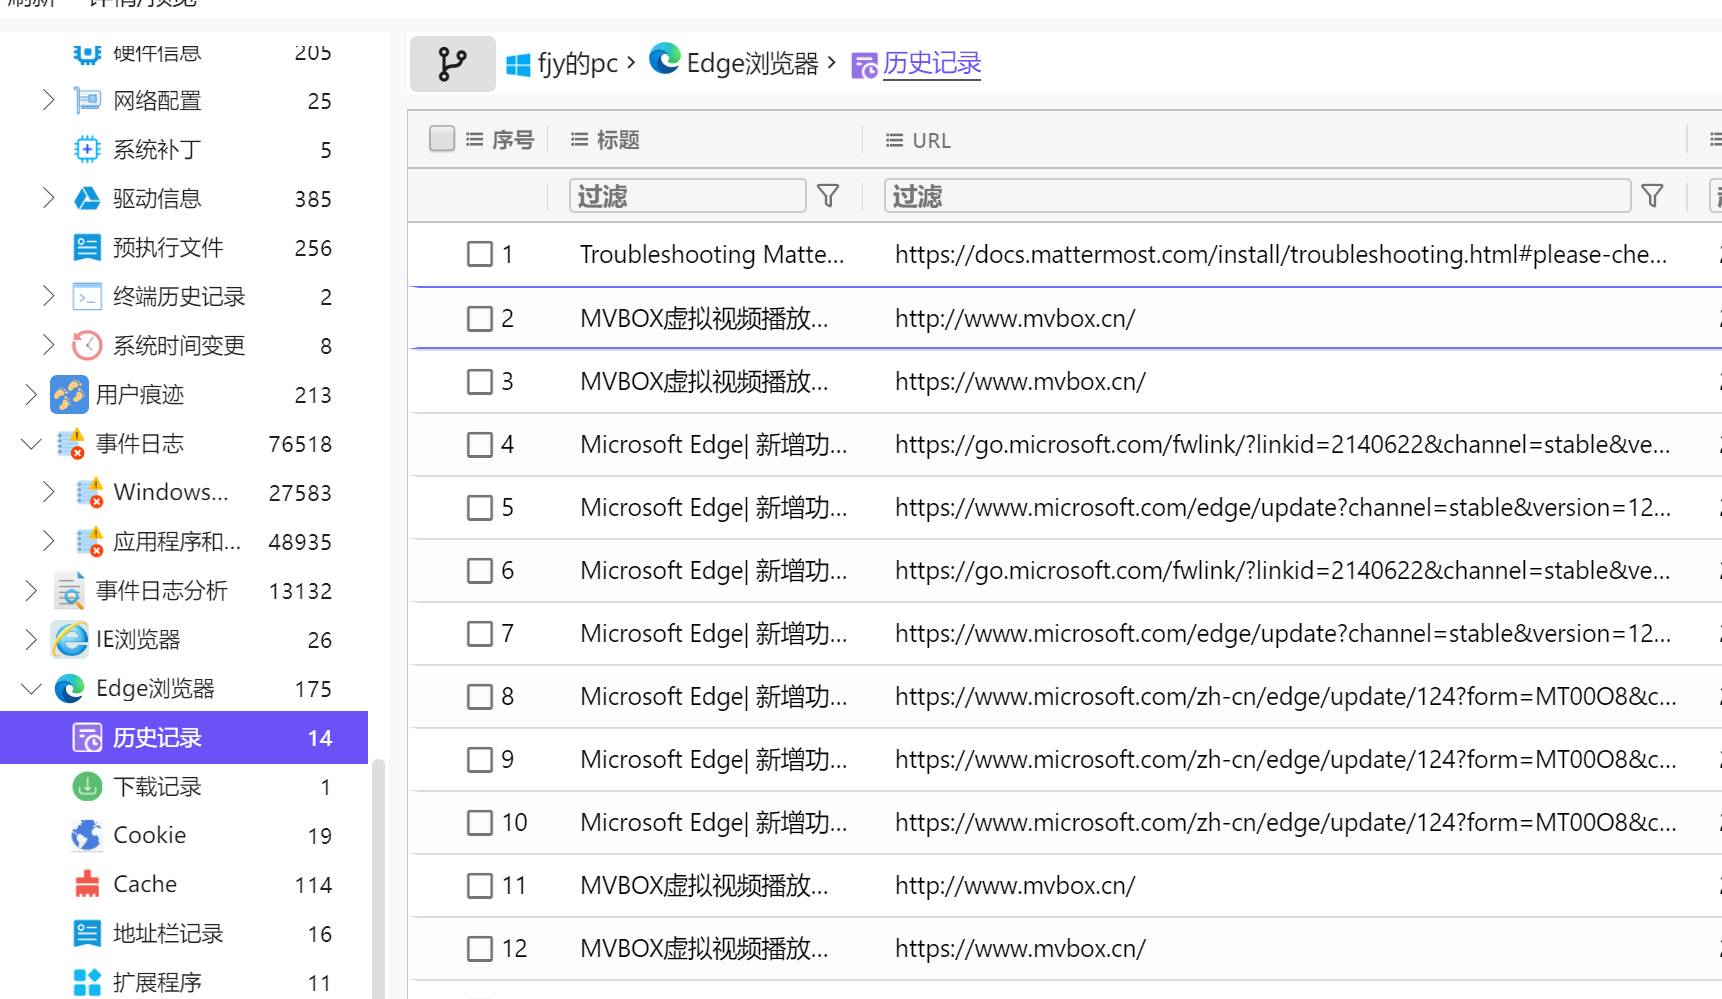
Task: Click the filter funnel for the 标题 column
Action: click(x=828, y=196)
